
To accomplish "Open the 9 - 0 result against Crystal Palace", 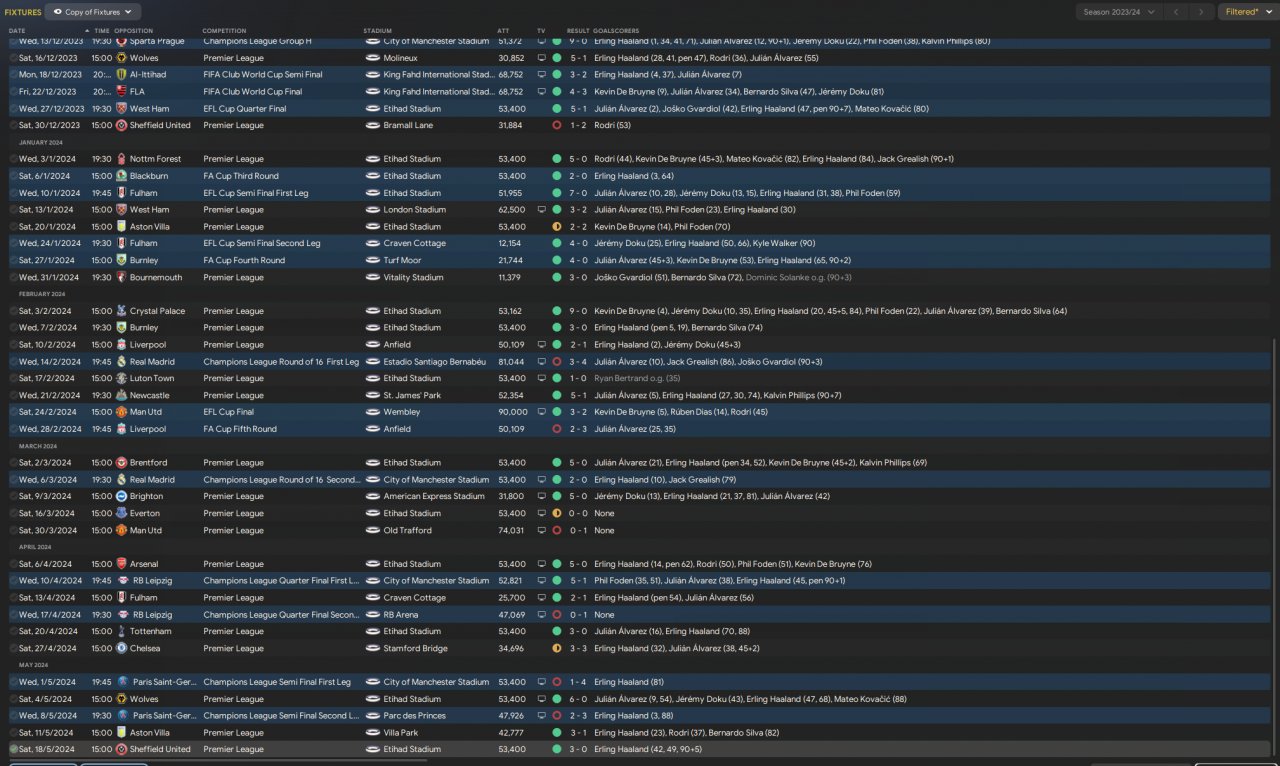I will 580,311.
